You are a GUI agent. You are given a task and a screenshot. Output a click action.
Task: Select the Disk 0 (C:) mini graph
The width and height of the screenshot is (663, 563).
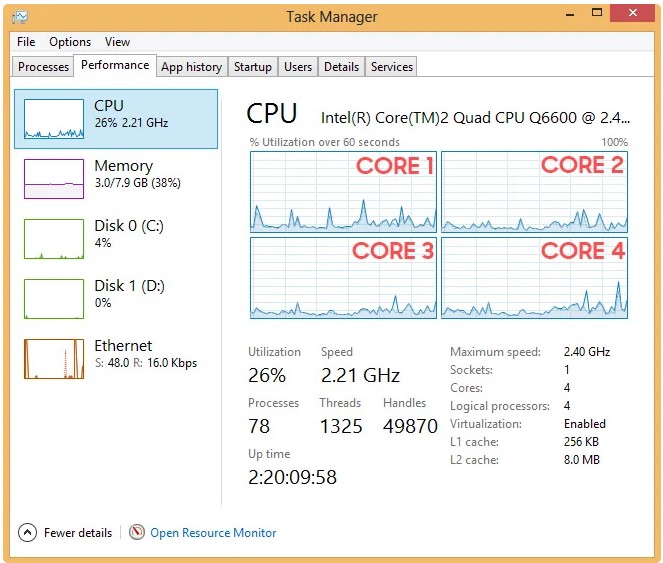pyautogui.click(x=54, y=239)
